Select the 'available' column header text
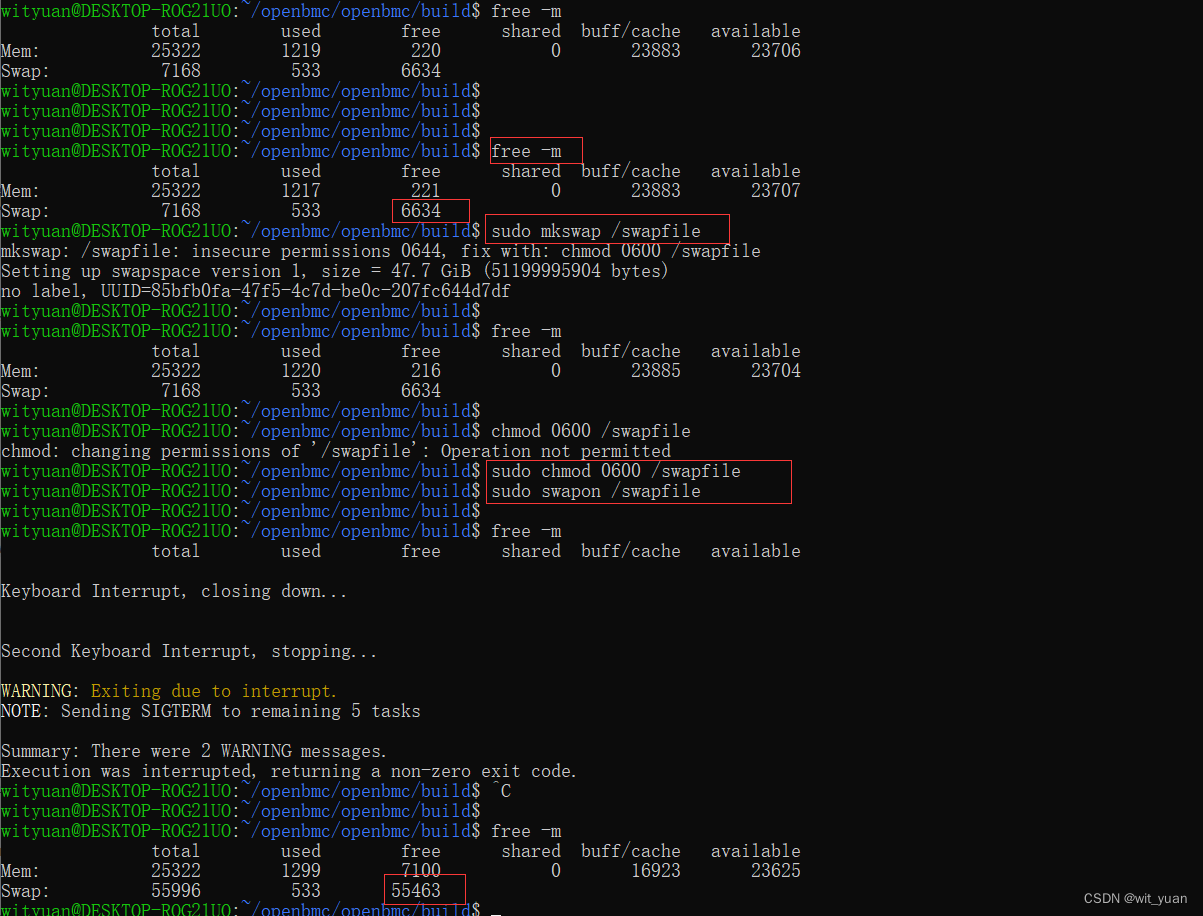The height and width of the screenshot is (916, 1203). click(755, 30)
